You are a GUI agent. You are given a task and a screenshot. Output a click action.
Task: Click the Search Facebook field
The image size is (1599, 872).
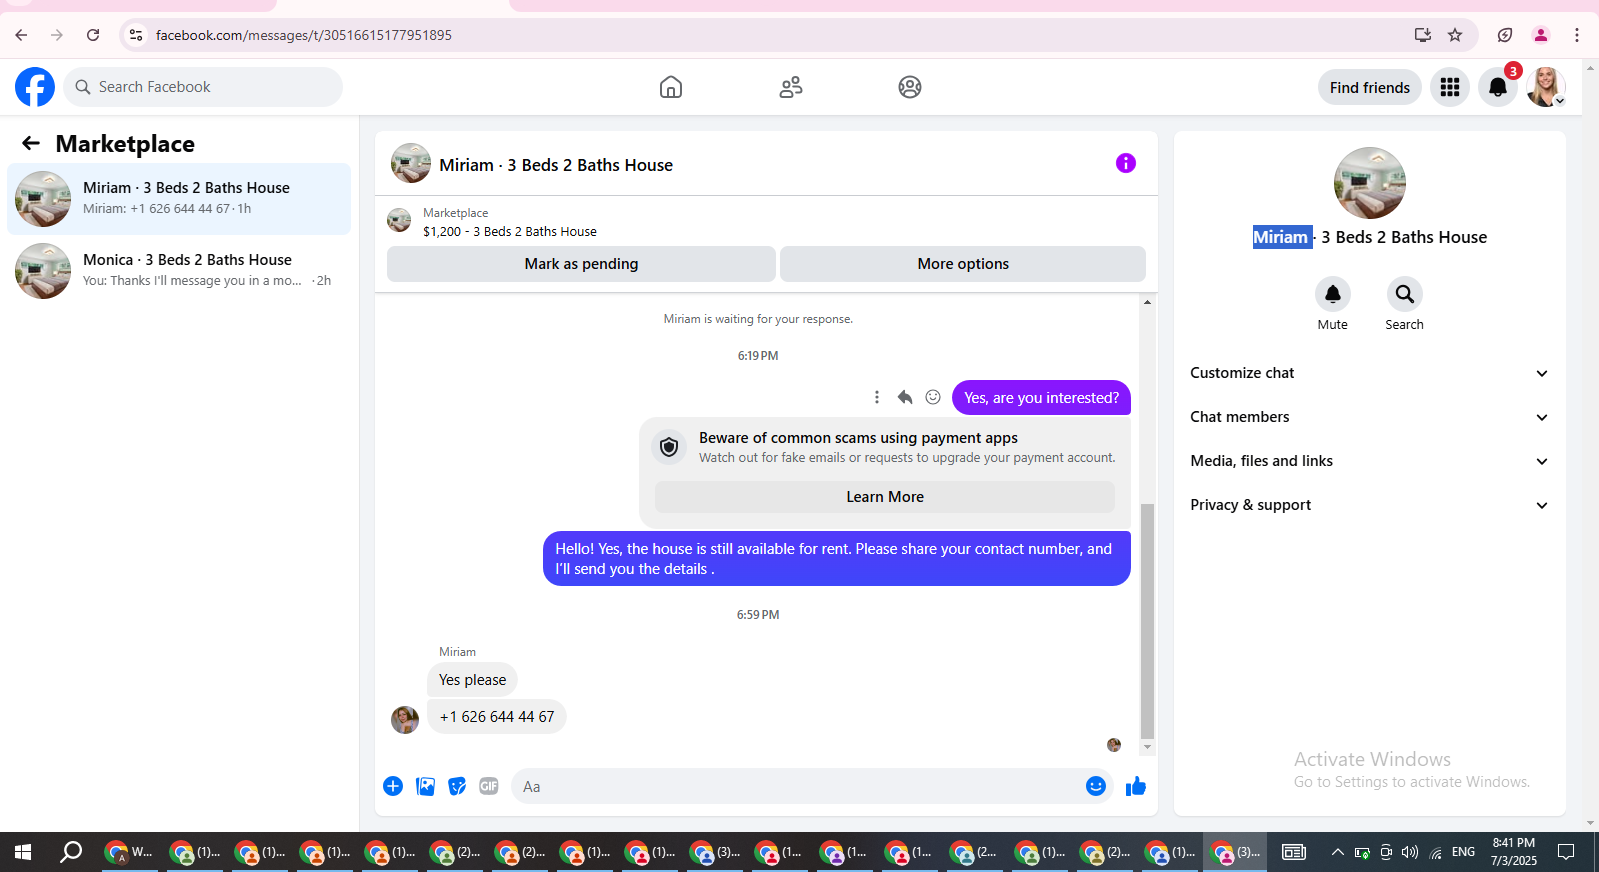coord(203,87)
